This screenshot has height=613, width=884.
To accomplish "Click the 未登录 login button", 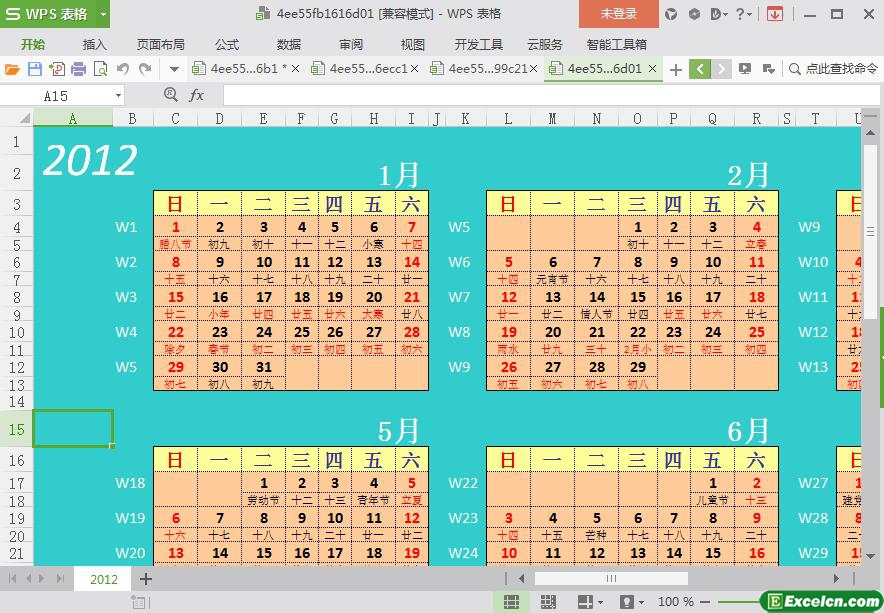I will [618, 14].
